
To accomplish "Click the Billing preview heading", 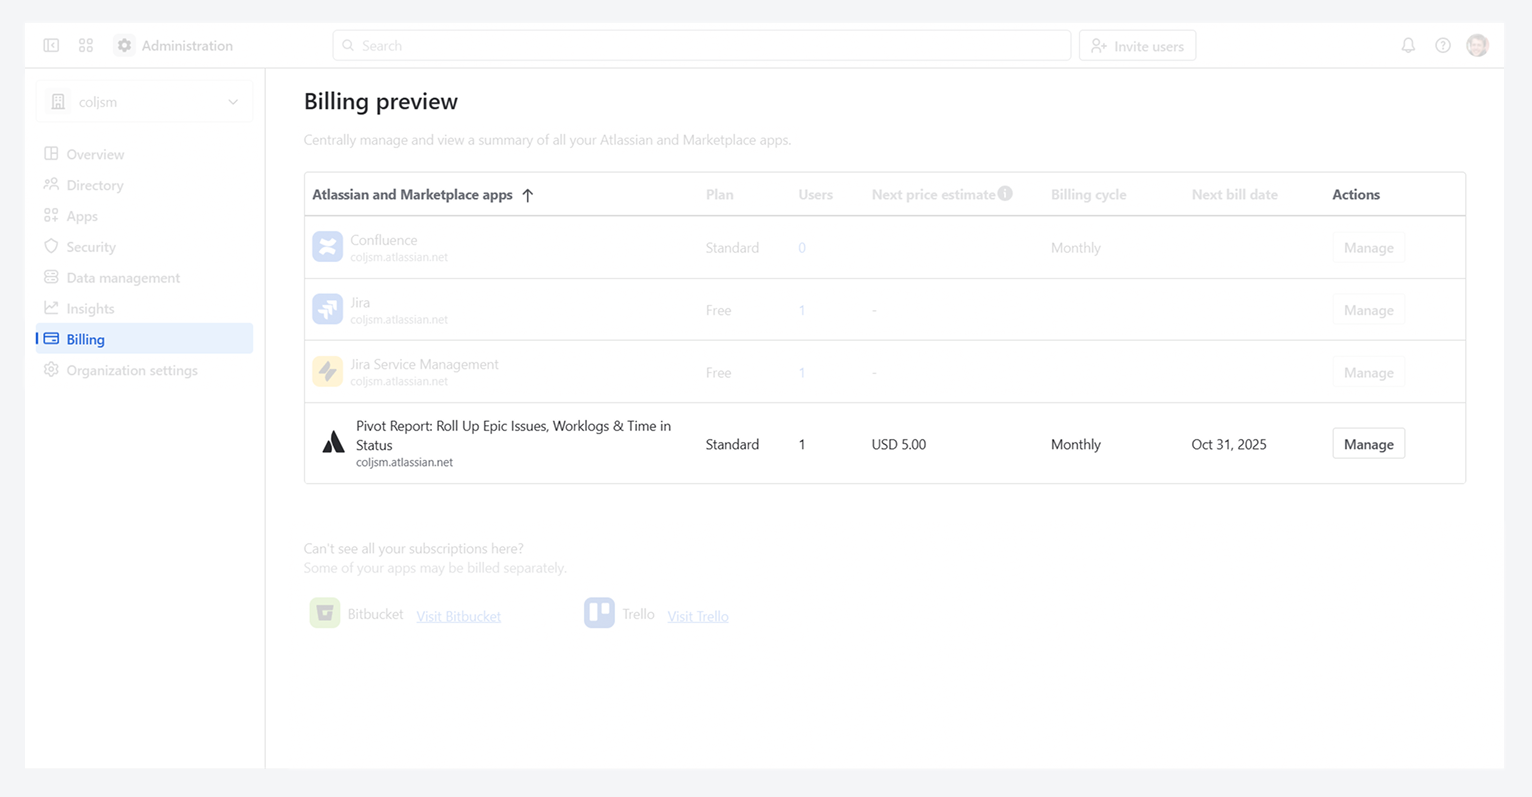I will [x=381, y=101].
